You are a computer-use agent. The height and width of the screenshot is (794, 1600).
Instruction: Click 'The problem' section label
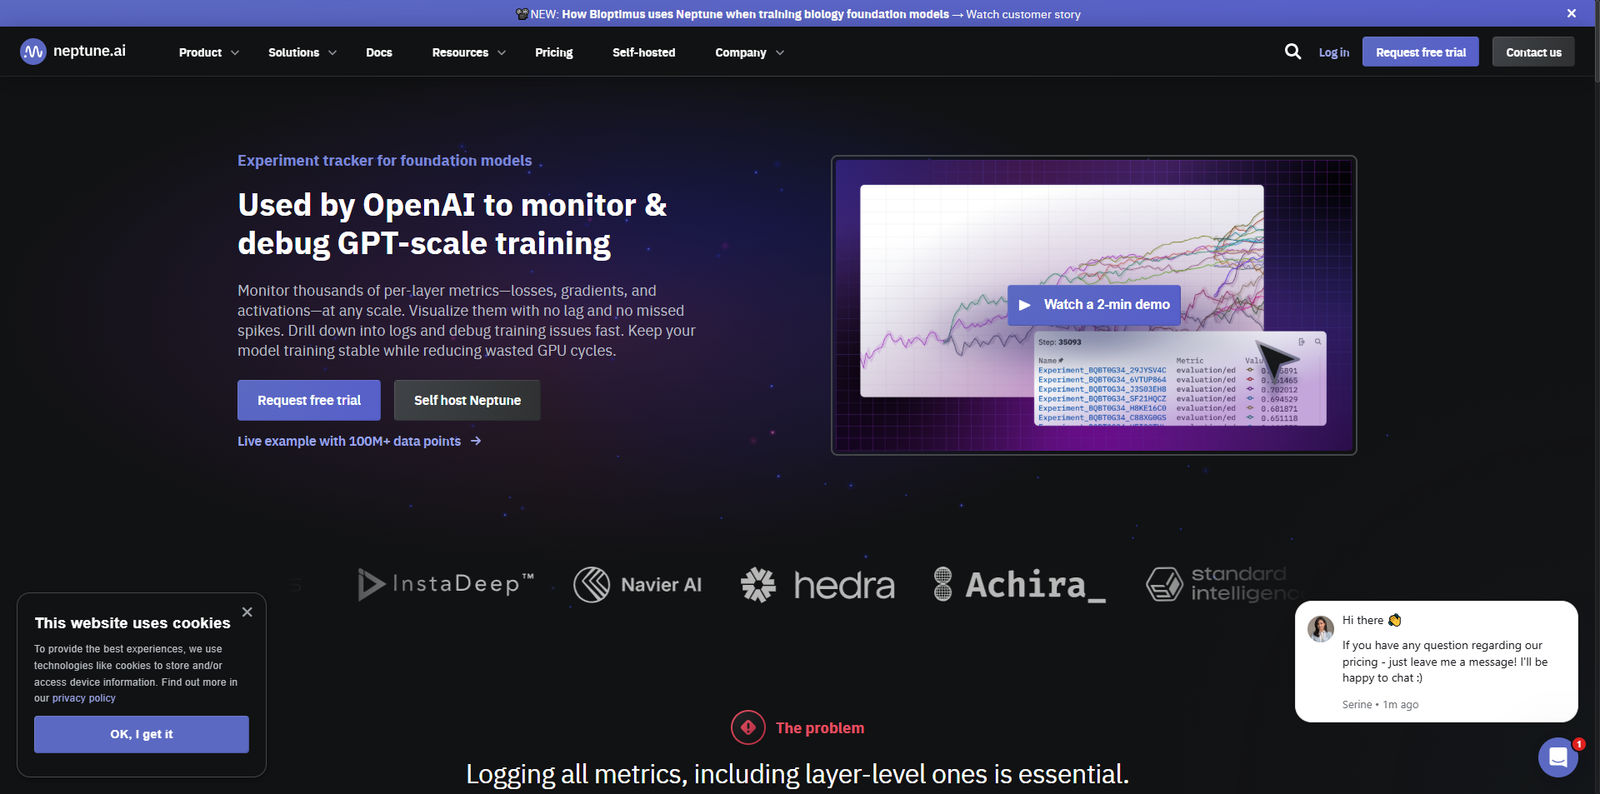click(820, 728)
